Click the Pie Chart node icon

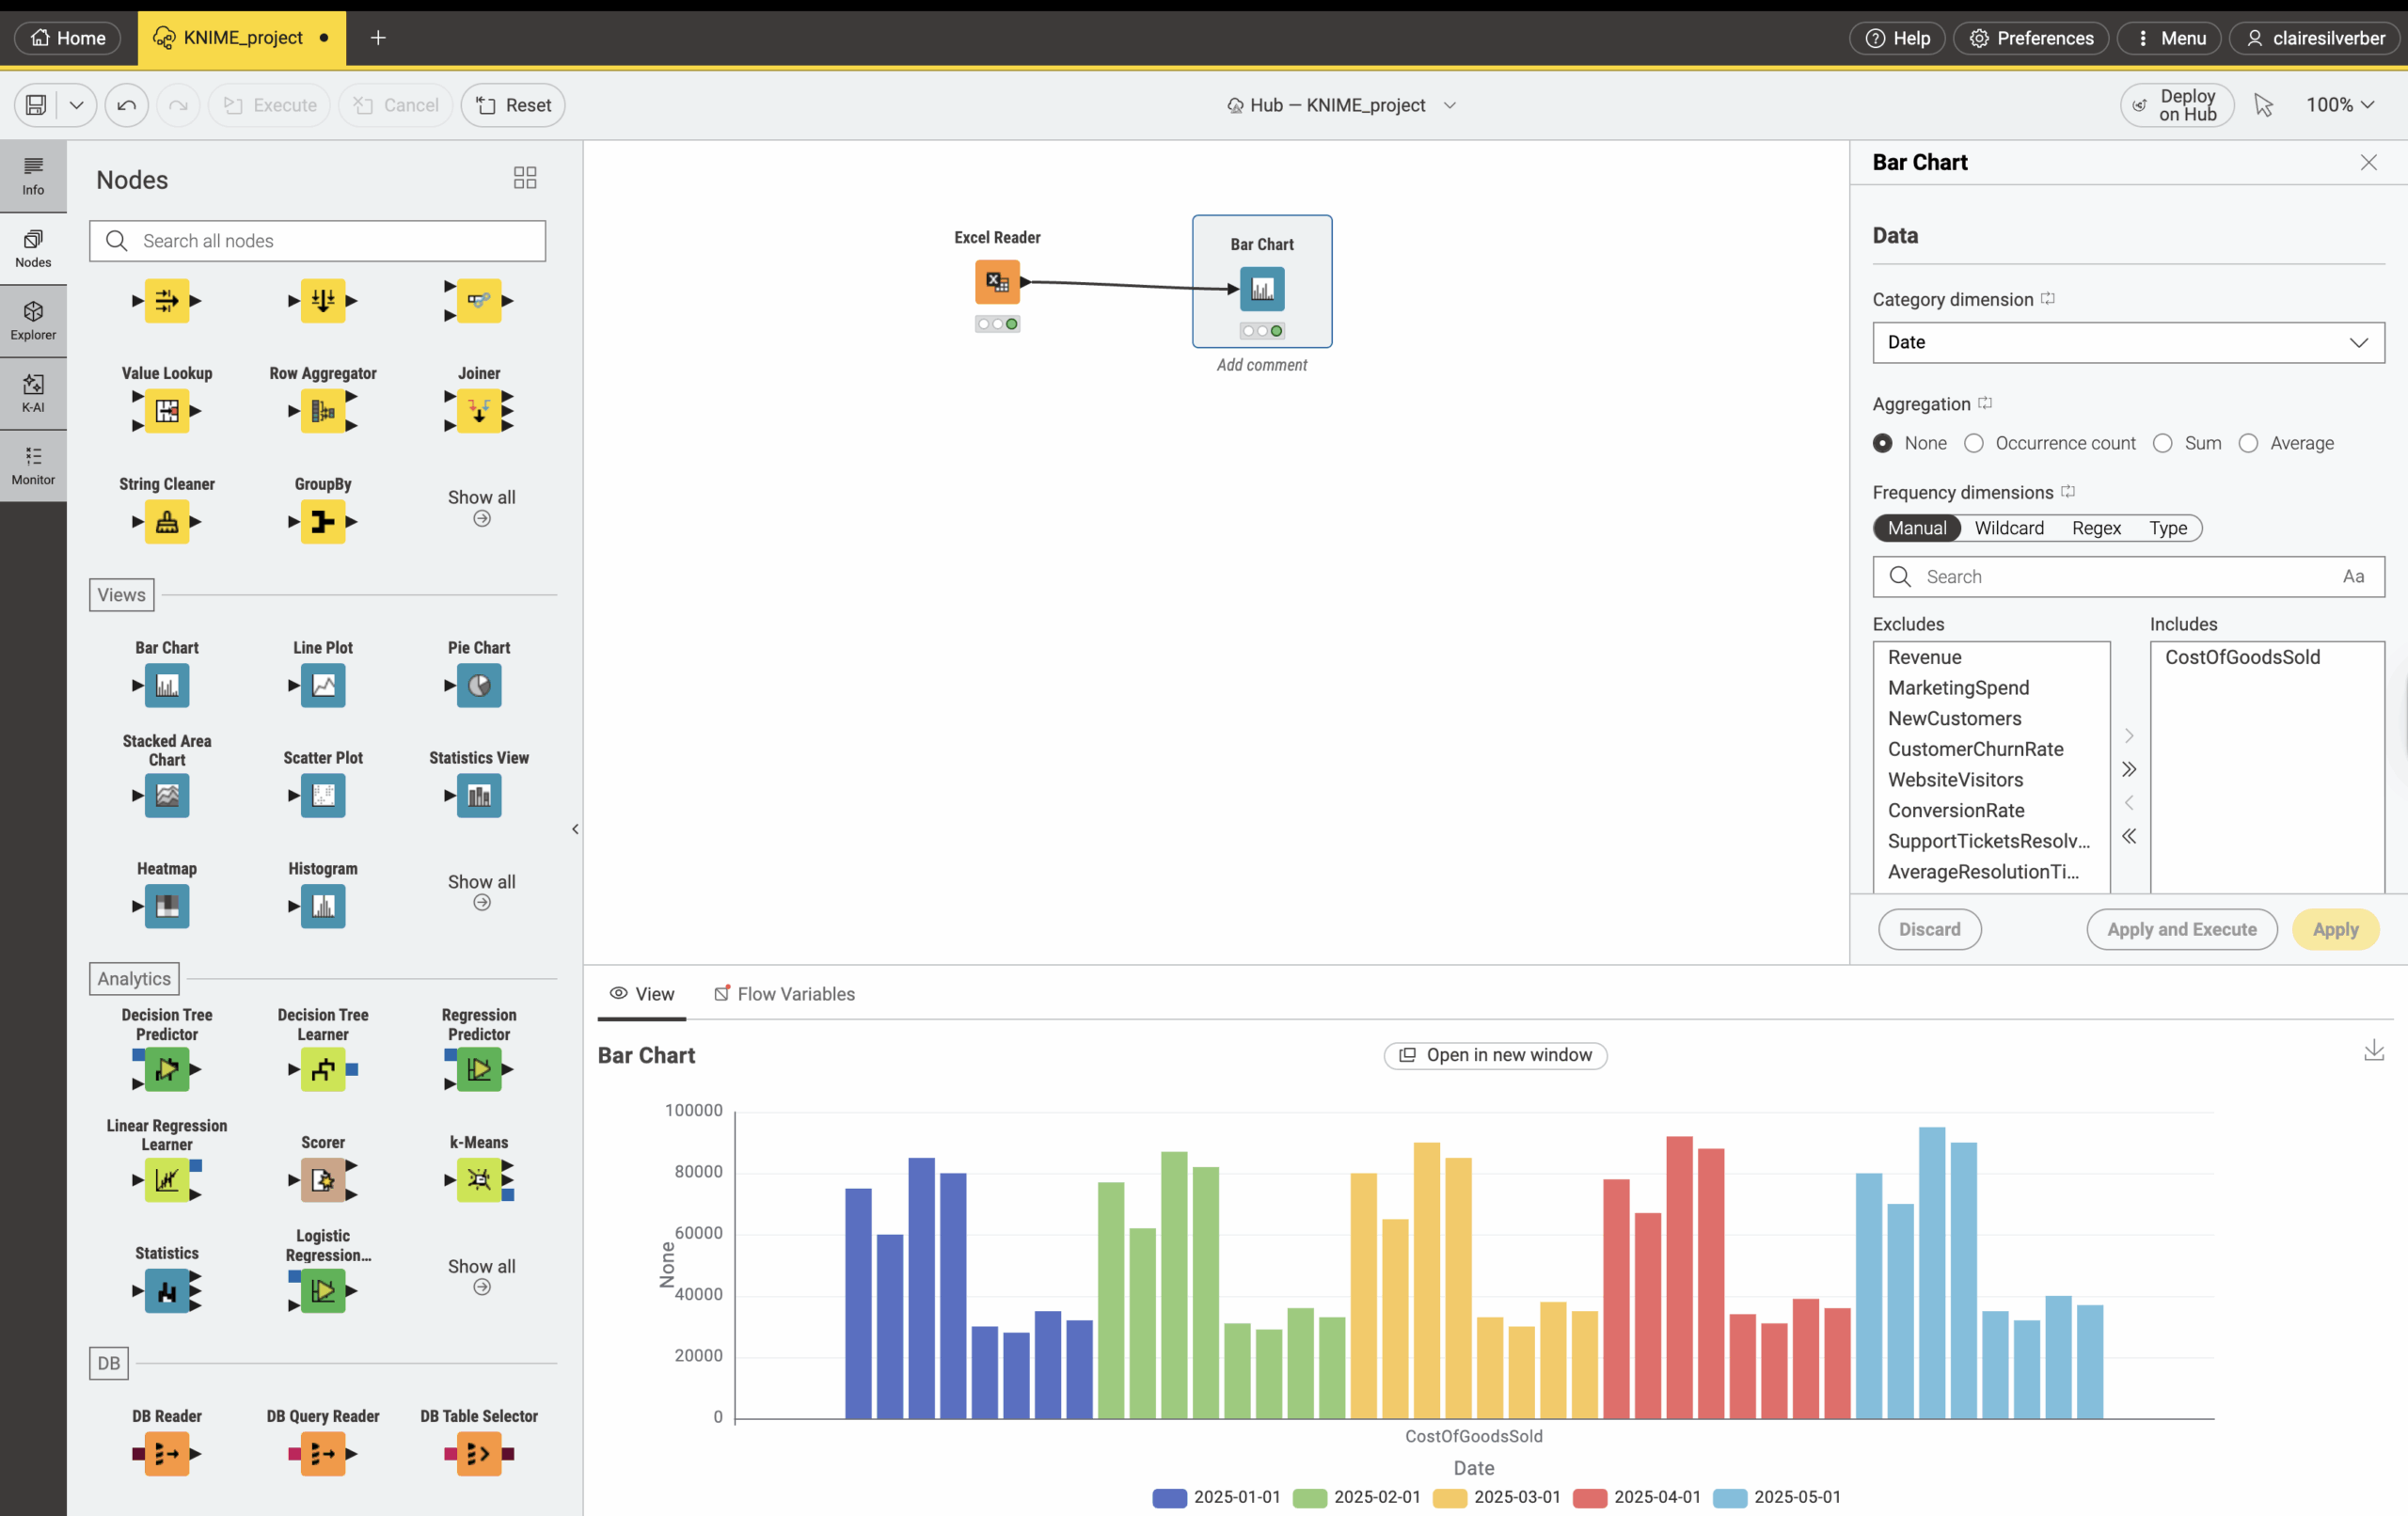(x=479, y=686)
